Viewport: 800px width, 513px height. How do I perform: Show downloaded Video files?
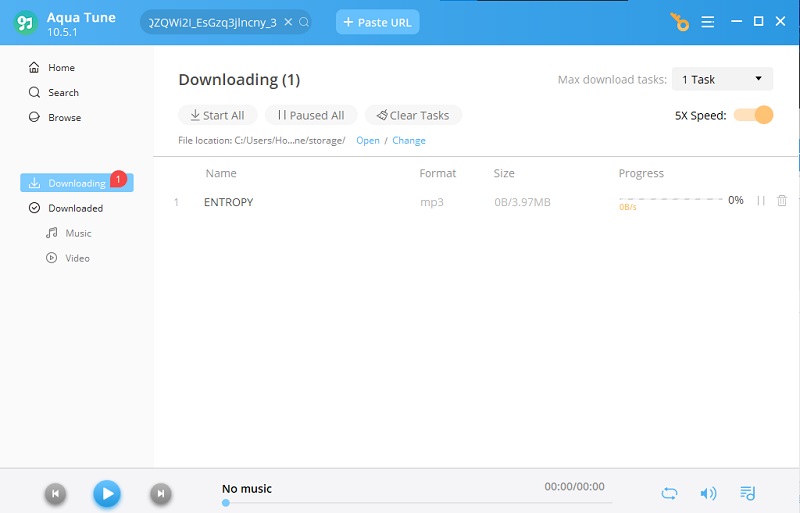click(68, 258)
